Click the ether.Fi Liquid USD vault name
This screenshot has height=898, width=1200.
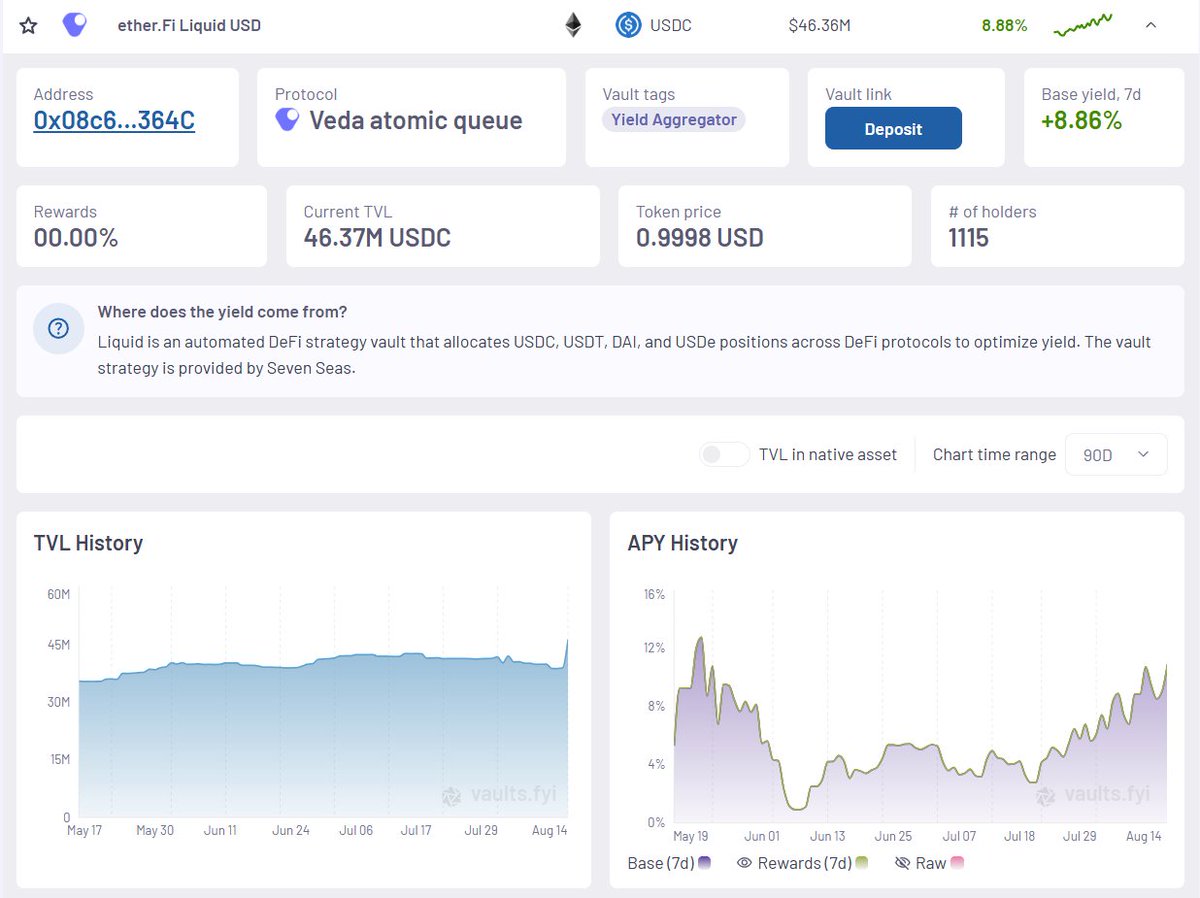click(189, 25)
